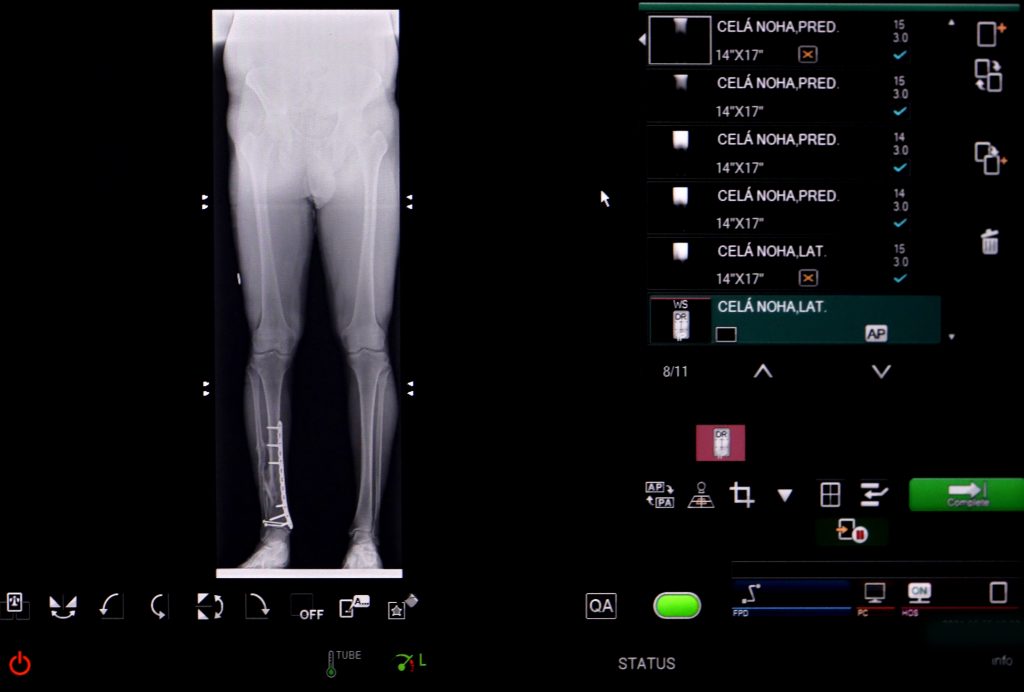
Task: Click the red power icon
Action: click(x=20, y=663)
